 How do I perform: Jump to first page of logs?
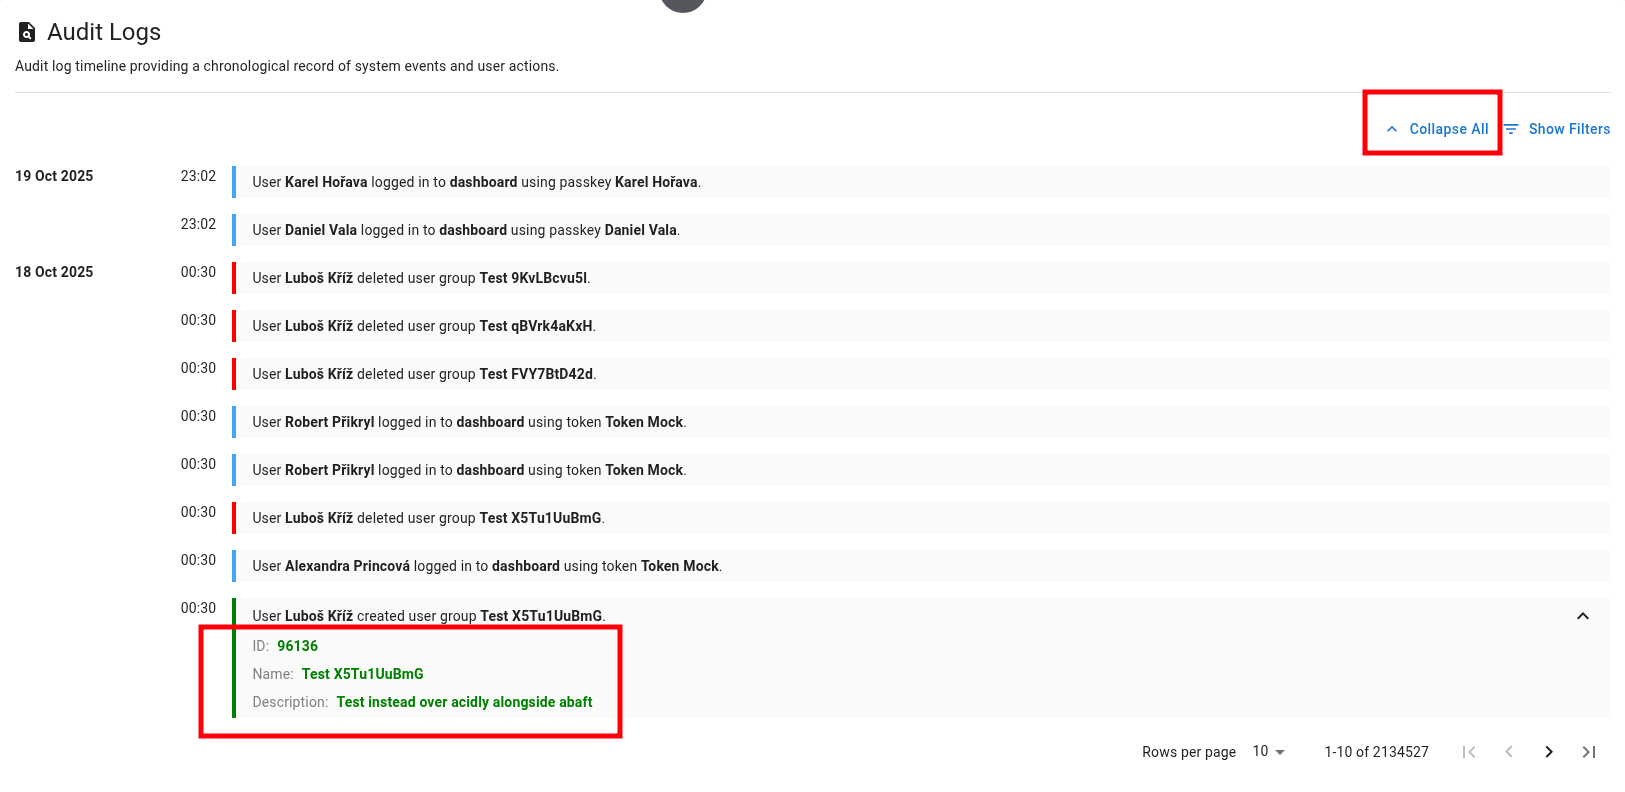[x=1468, y=752]
